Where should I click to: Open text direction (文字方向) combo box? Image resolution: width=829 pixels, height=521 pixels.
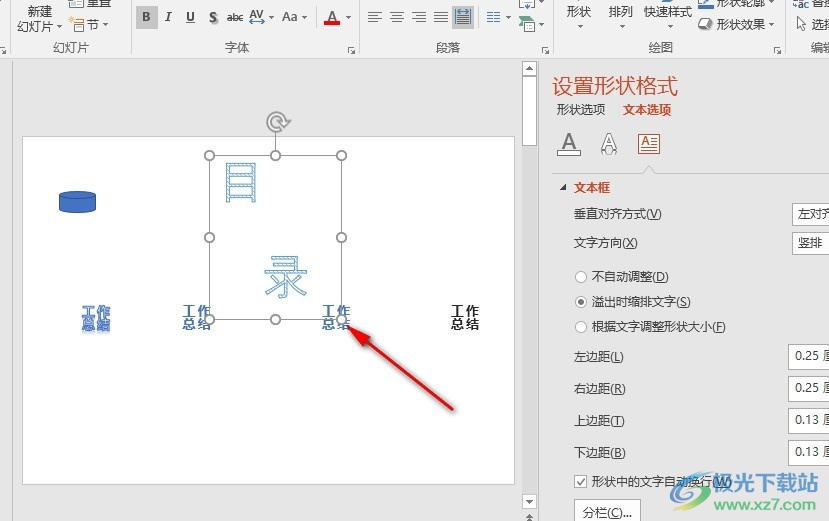[x=810, y=243]
